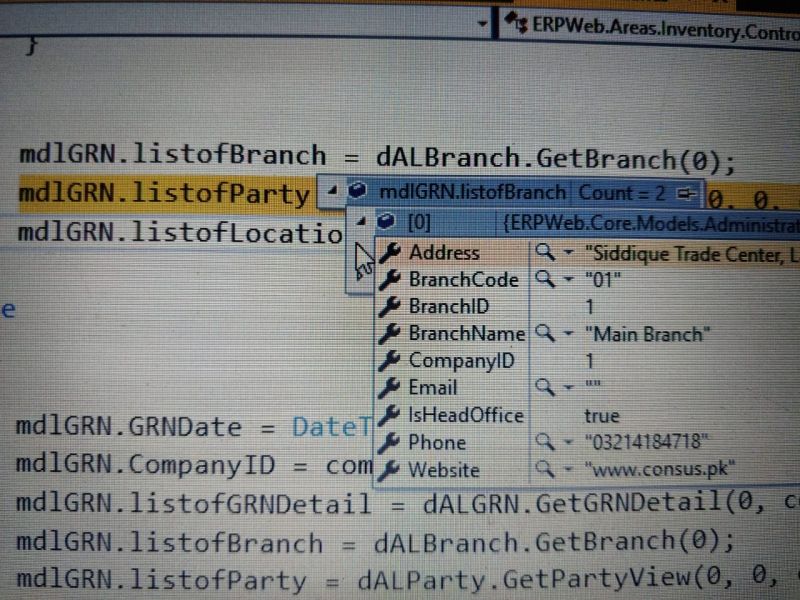Open text visualizer magnifier for Email
The height and width of the screenshot is (600, 800).
click(x=545, y=387)
